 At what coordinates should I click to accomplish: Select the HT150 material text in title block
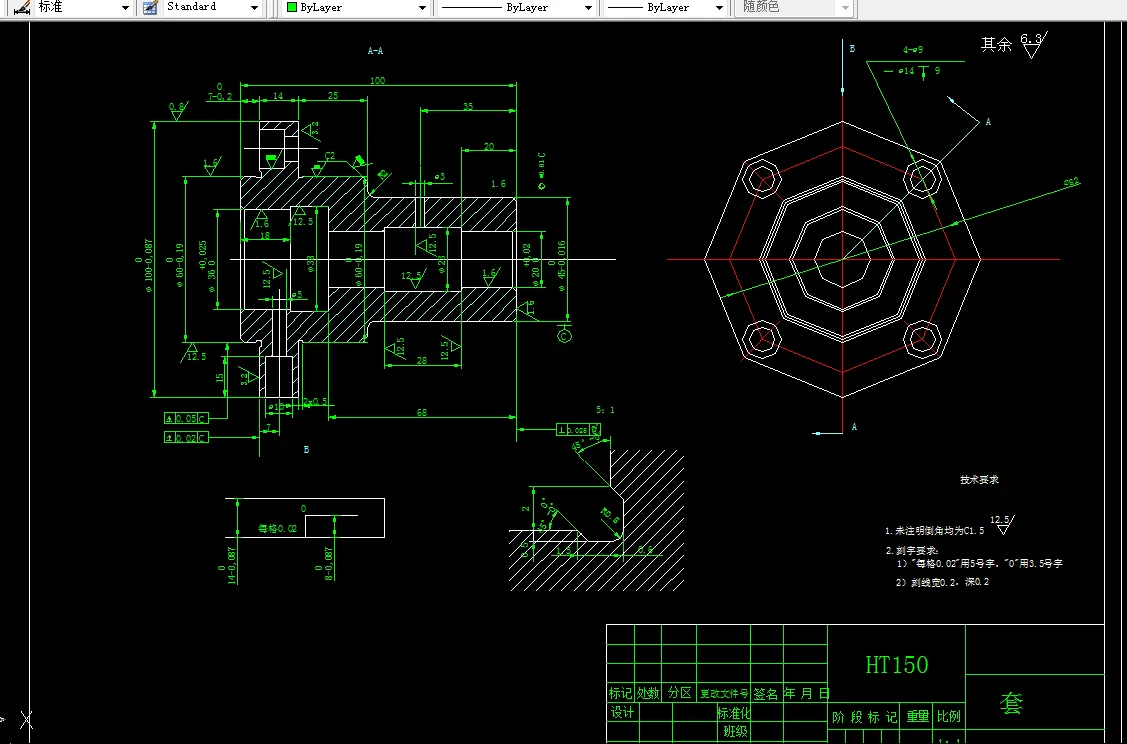(x=896, y=664)
